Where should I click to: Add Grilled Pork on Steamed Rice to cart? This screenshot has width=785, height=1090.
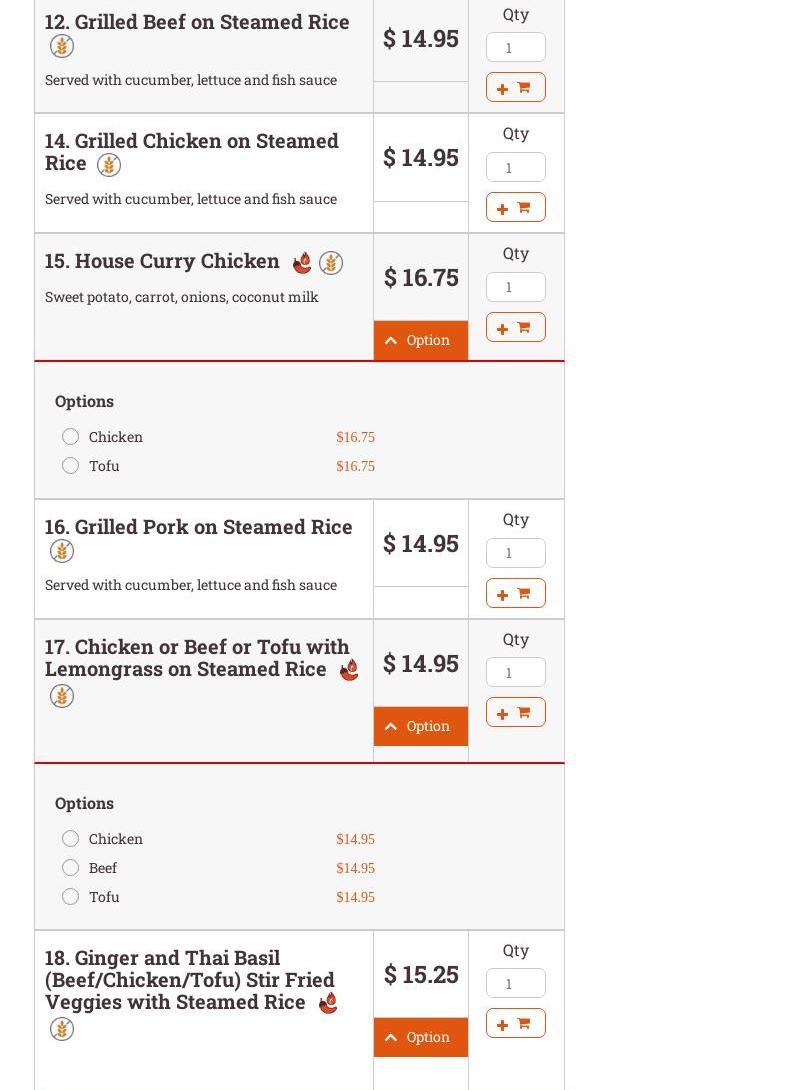[x=515, y=593]
